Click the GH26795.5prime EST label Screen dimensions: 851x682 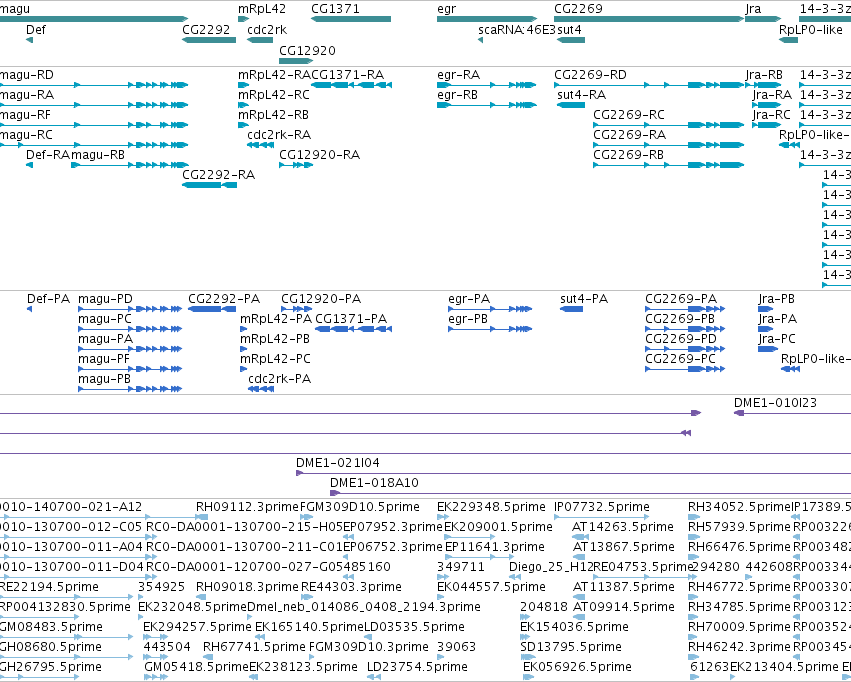point(51,667)
